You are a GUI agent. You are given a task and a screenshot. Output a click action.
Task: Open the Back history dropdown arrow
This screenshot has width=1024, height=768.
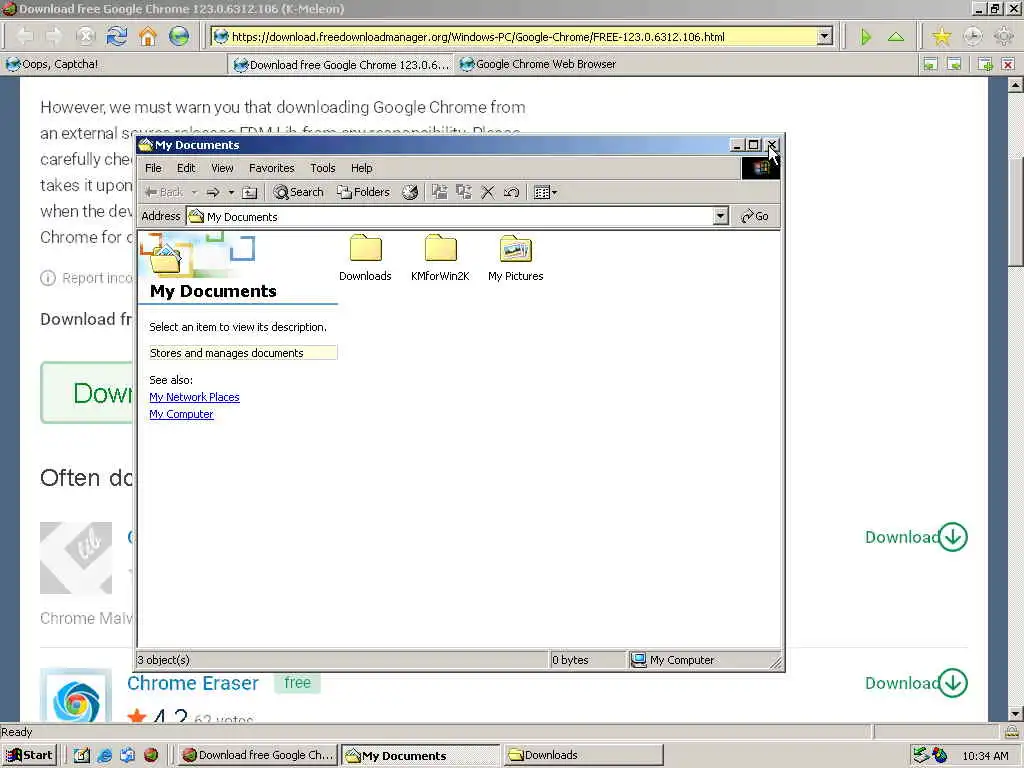(194, 192)
